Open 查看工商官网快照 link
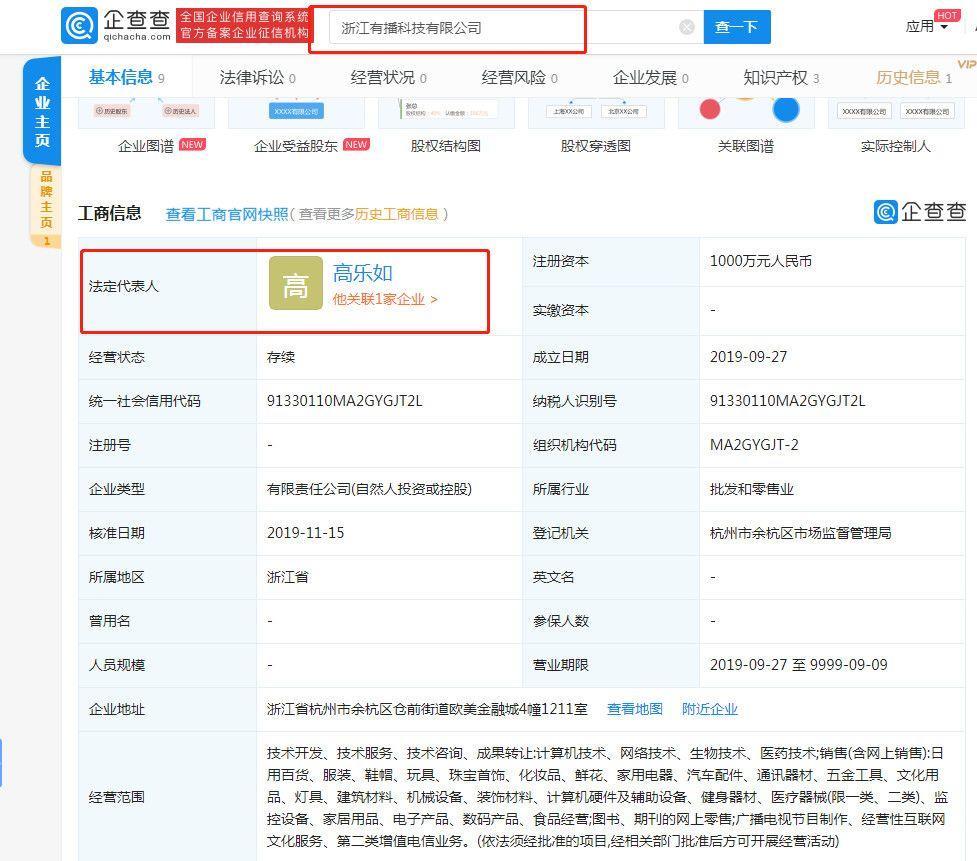Image resolution: width=977 pixels, height=861 pixels. (x=226, y=214)
